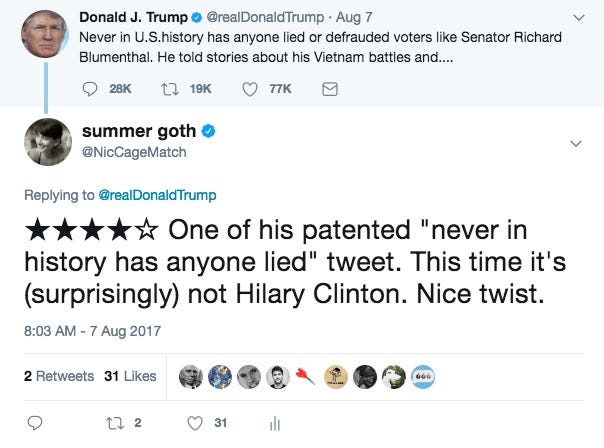Like summer goth's reply with 31 heart
The width and height of the screenshot is (604, 448).
(195, 423)
